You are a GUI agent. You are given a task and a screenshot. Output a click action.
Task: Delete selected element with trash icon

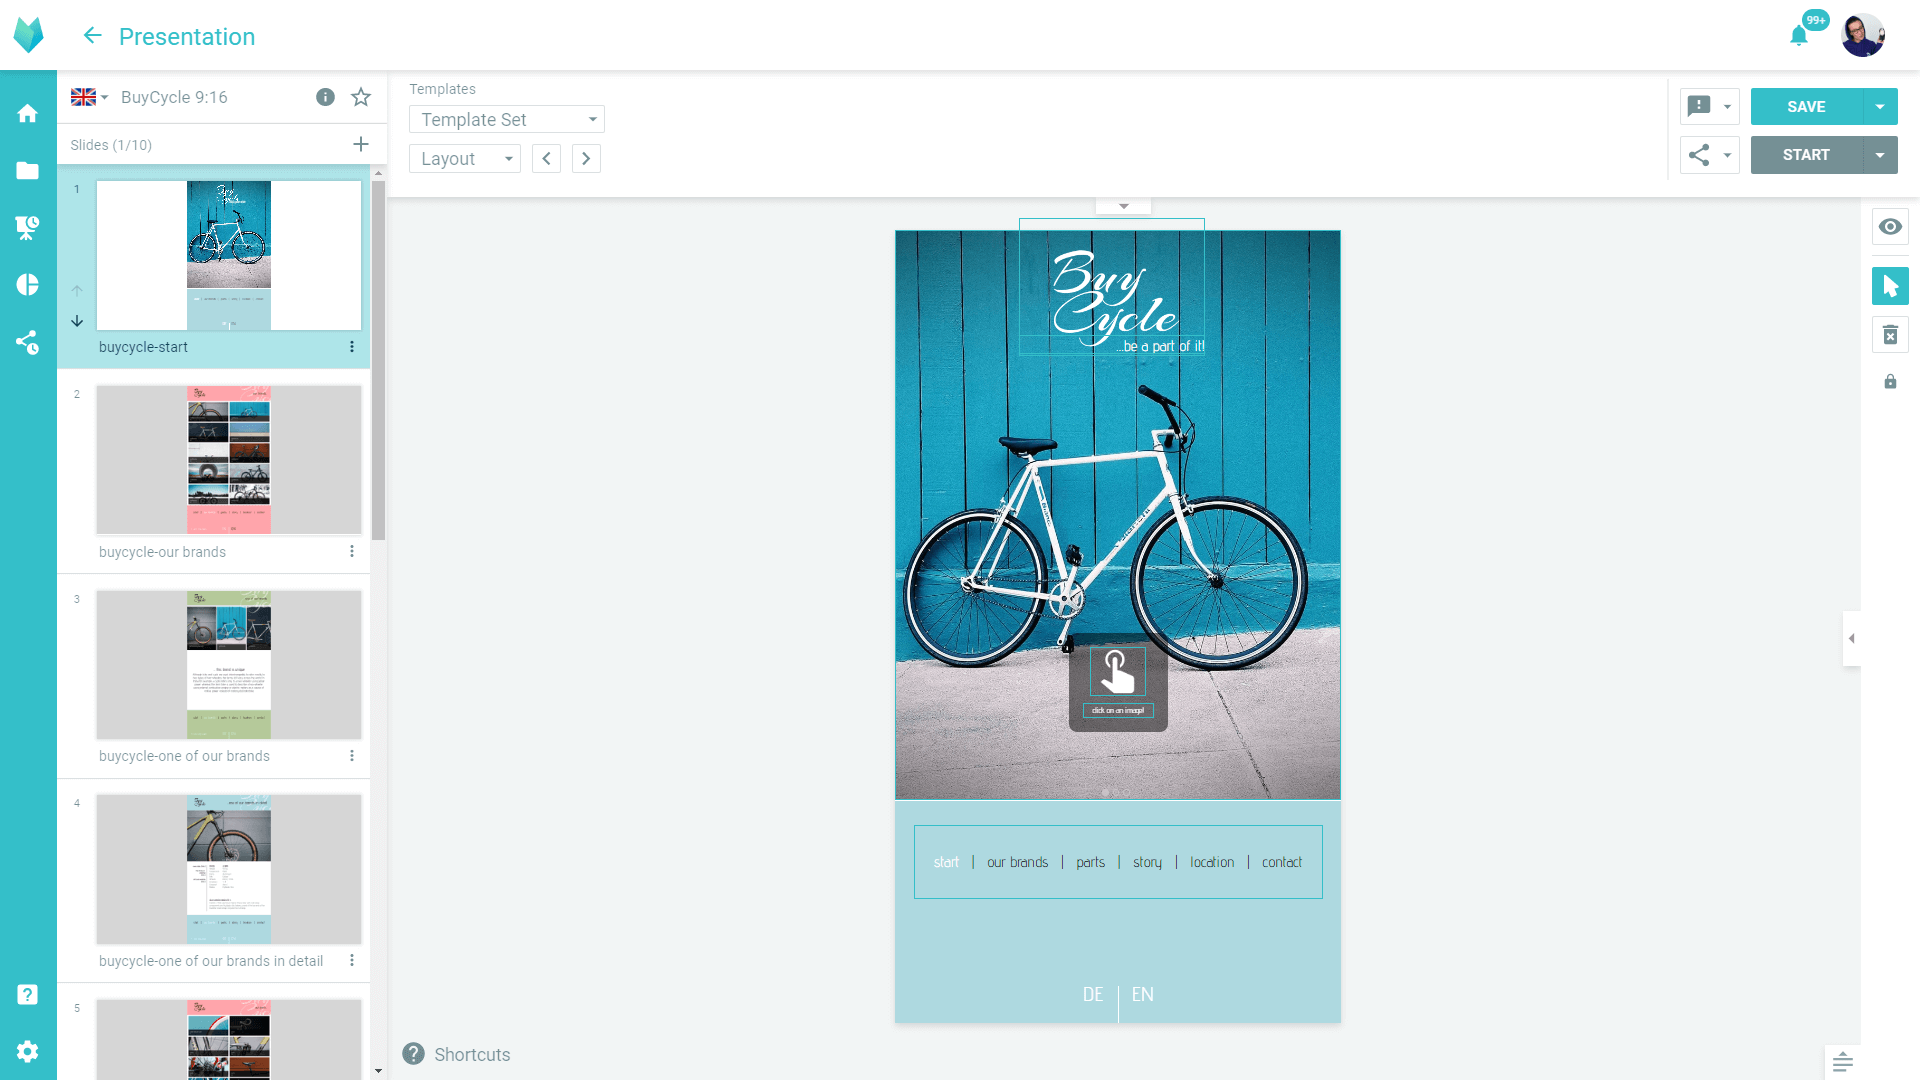(x=1890, y=335)
